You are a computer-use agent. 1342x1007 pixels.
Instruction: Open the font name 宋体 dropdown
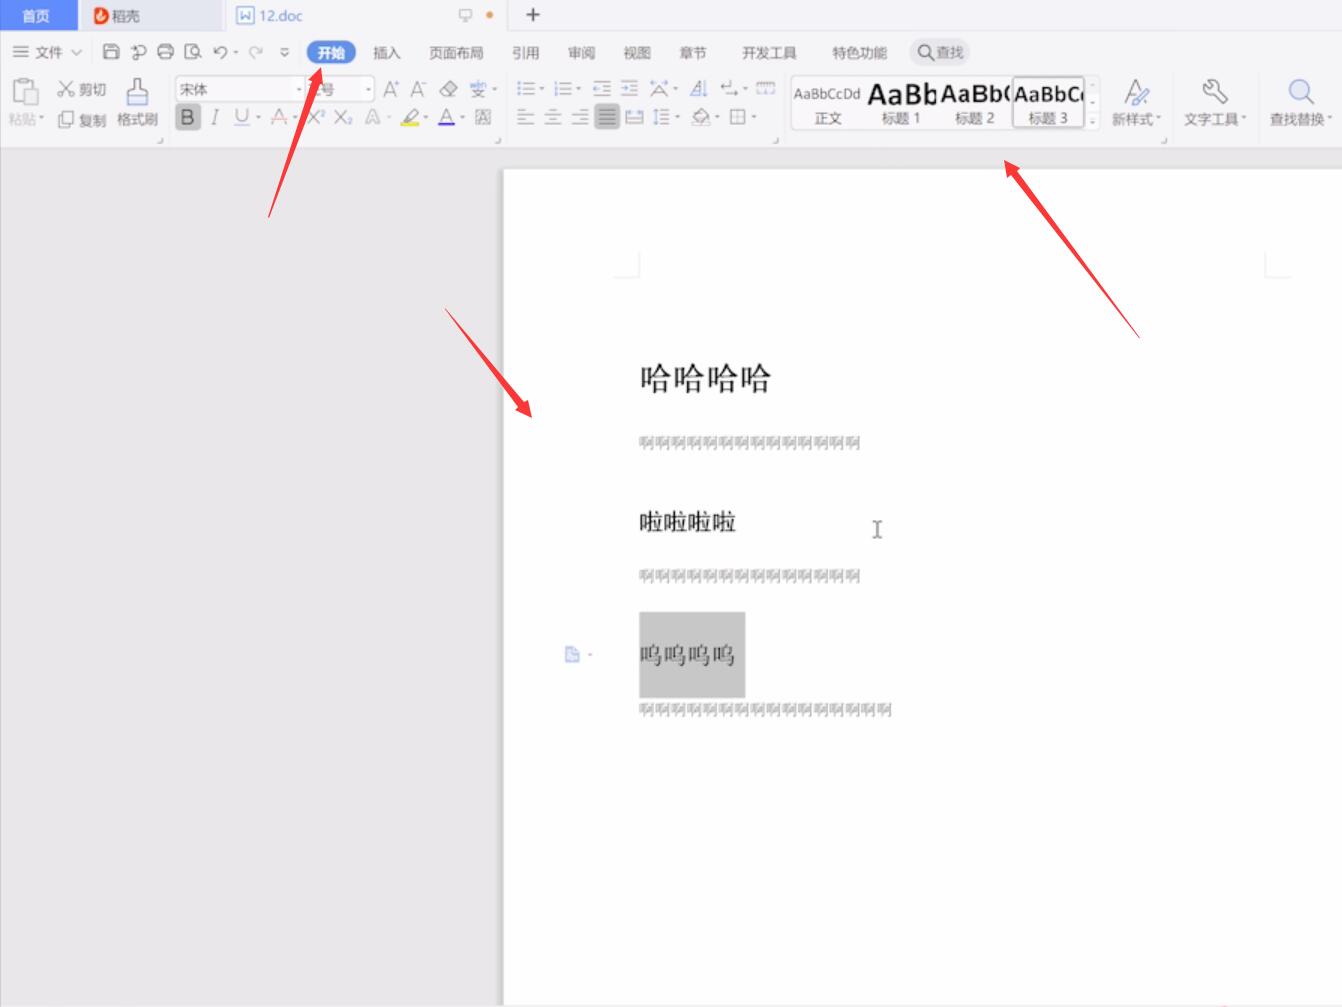(298, 89)
